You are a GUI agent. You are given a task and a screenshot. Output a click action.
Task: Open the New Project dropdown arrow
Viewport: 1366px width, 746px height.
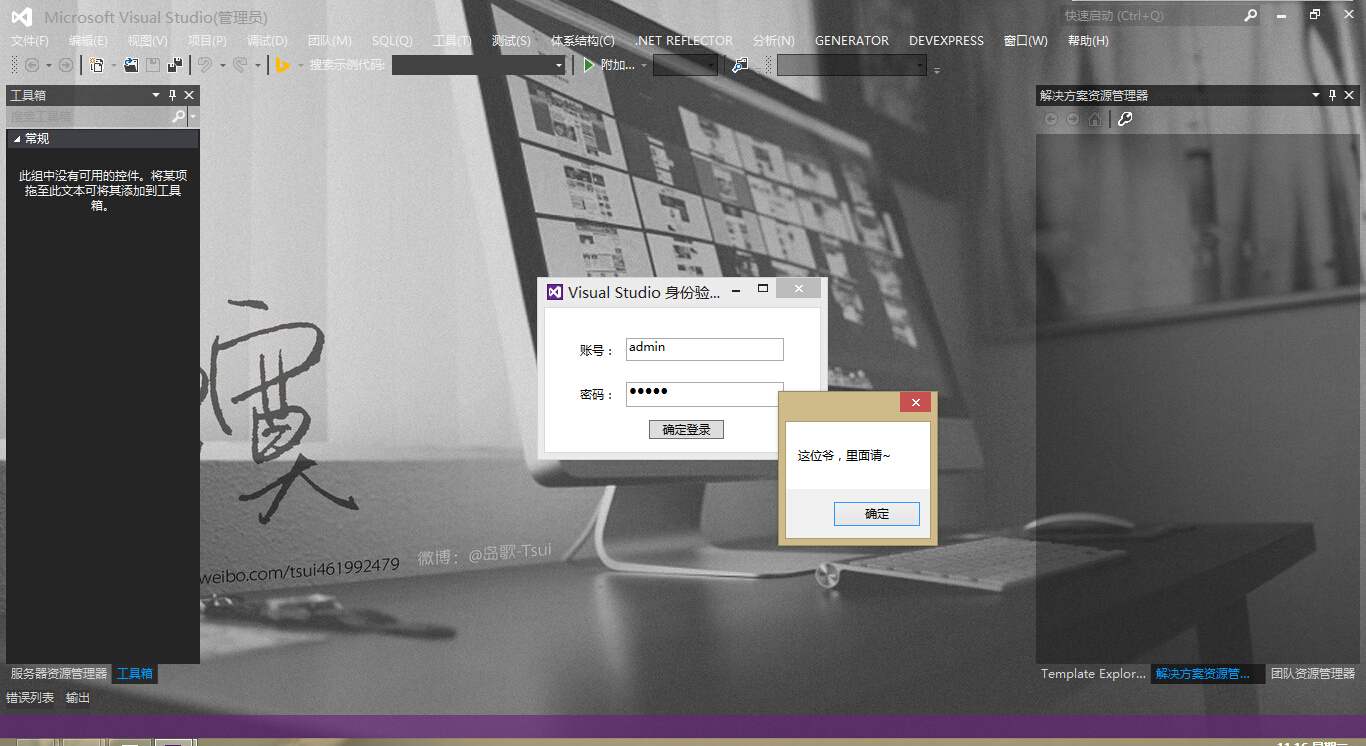113,66
